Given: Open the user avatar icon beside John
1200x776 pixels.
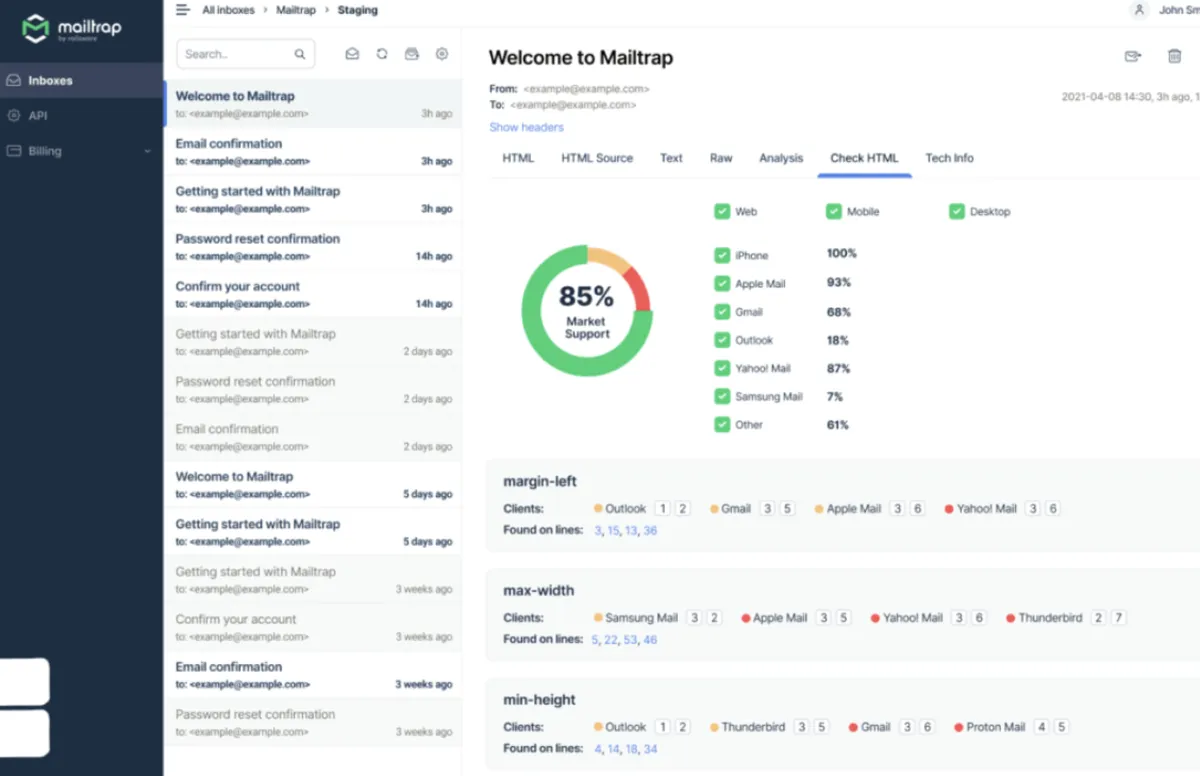Looking at the screenshot, I should point(1138,10).
